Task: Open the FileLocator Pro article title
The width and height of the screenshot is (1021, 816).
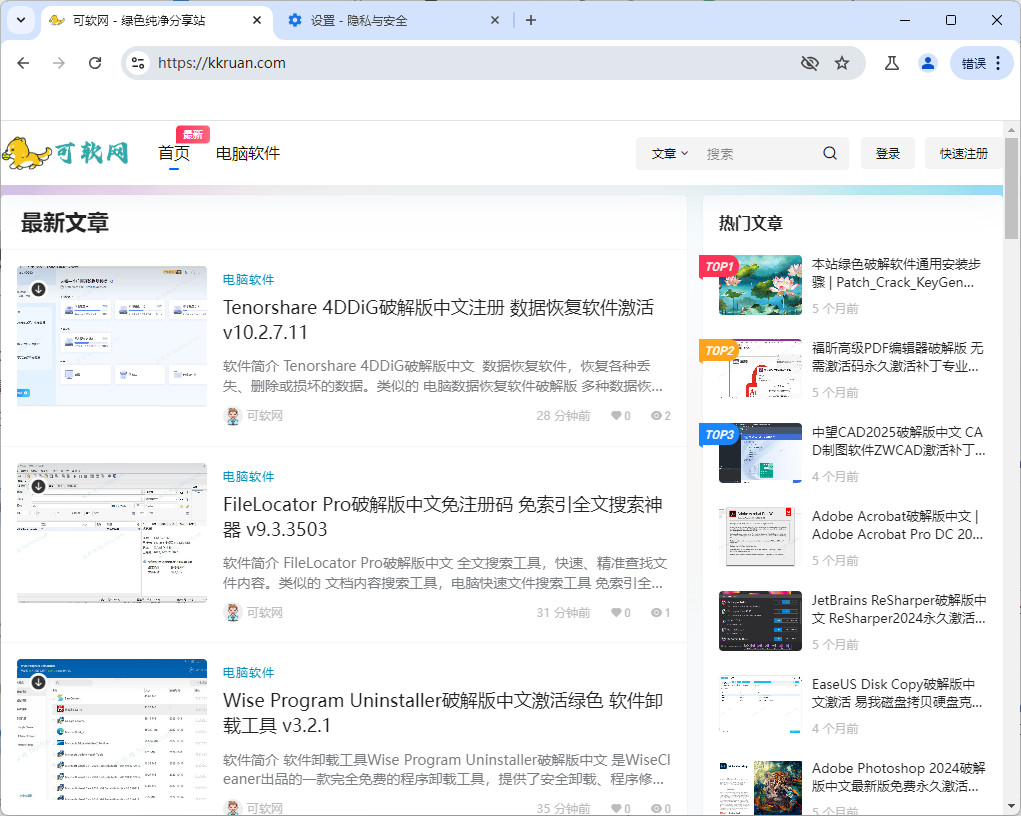Action: click(443, 517)
